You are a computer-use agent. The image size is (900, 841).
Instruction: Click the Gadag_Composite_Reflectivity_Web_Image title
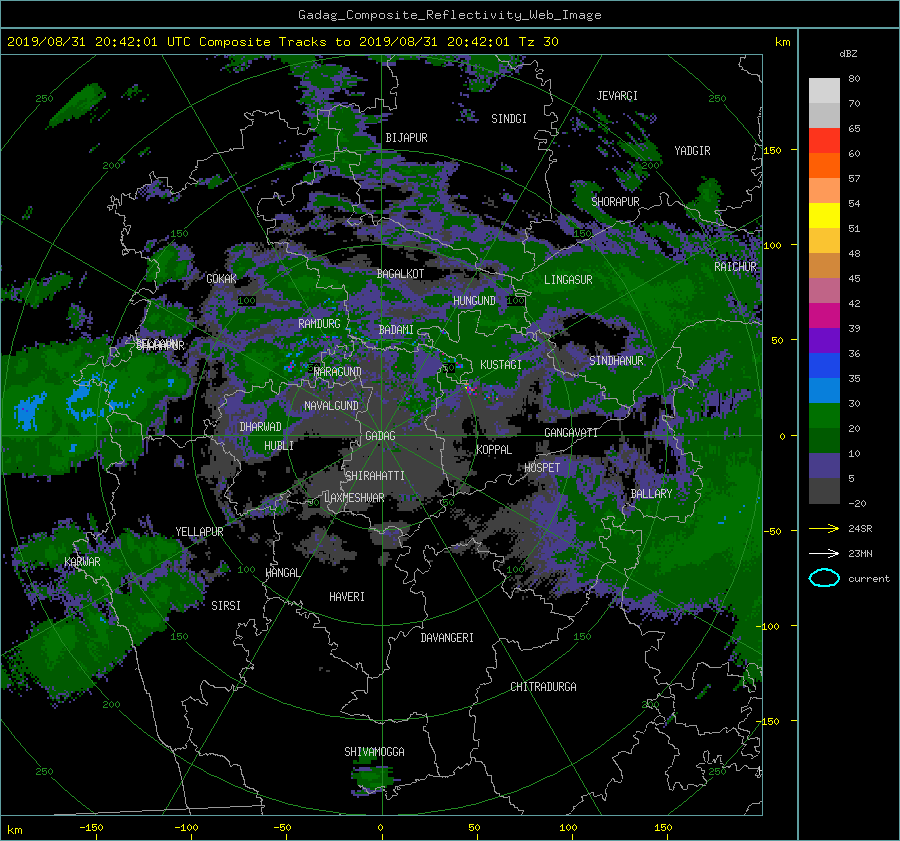click(x=449, y=15)
